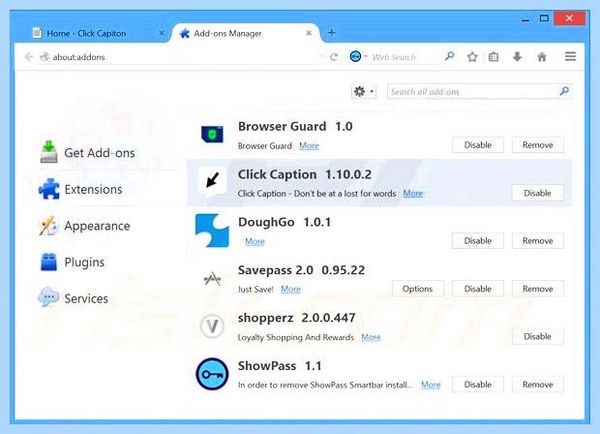
Task: Open More link for ShowPass
Action: pyautogui.click(x=431, y=385)
